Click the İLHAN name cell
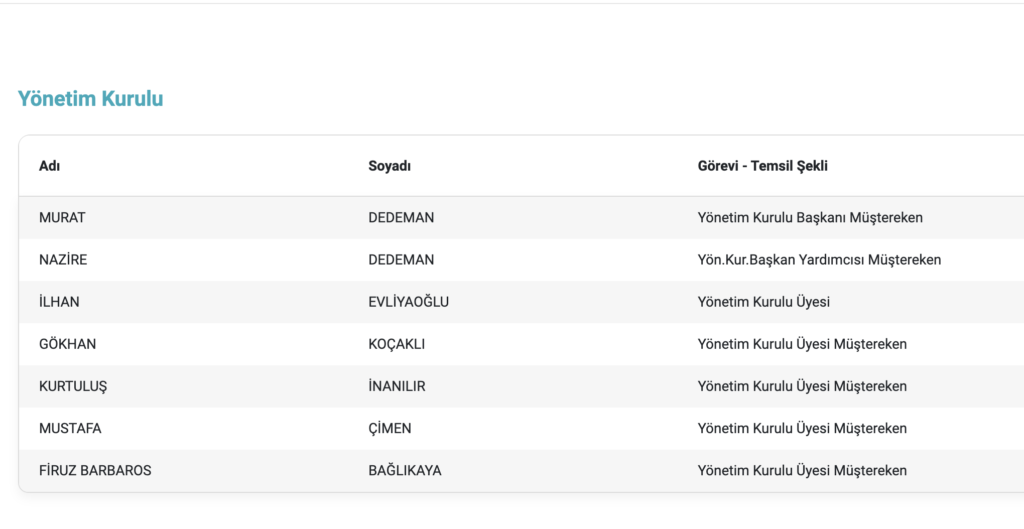The width and height of the screenshot is (1024, 529). coord(59,302)
